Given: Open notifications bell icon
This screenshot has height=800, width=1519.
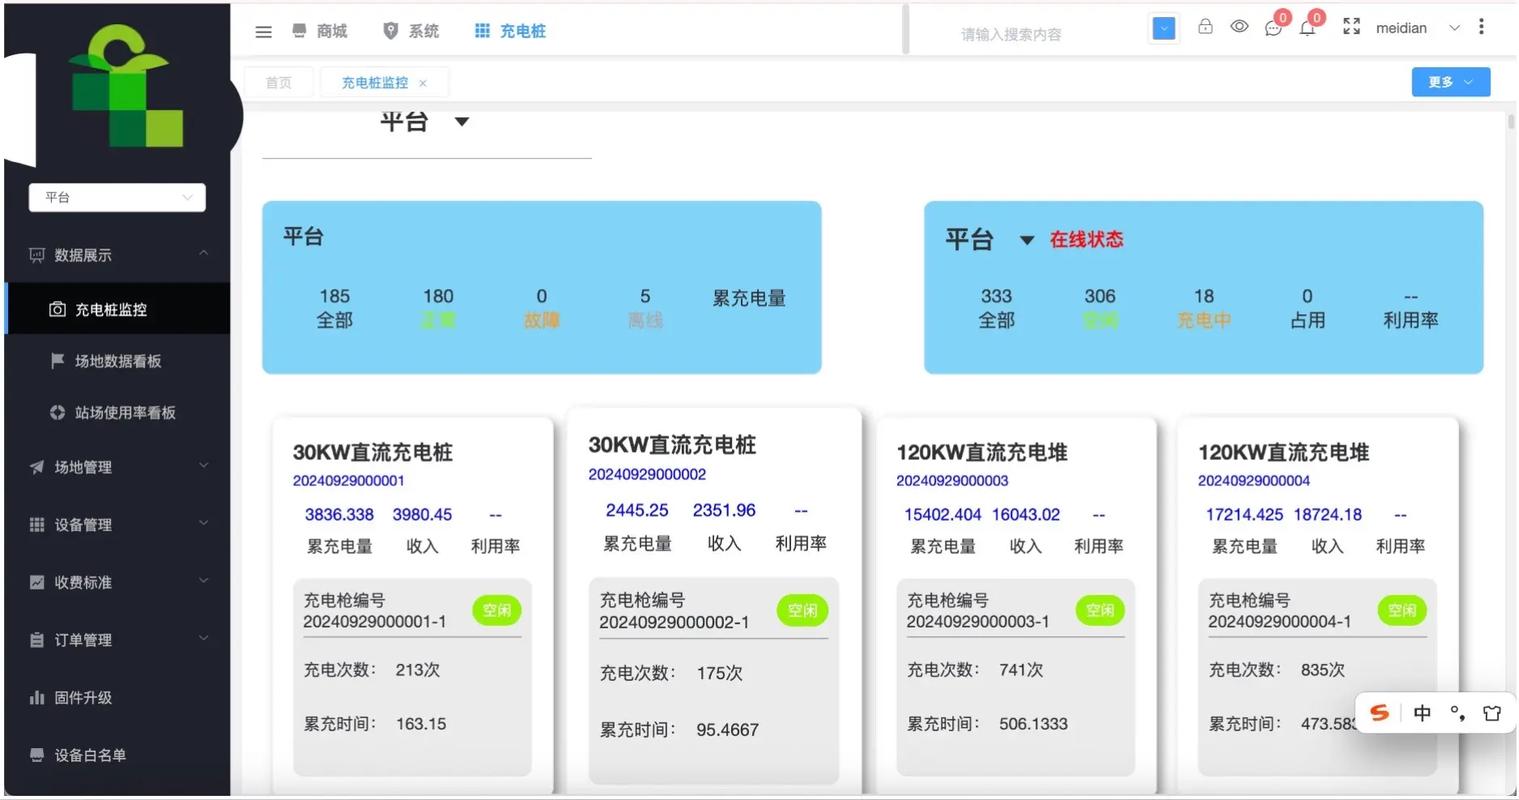Looking at the screenshot, I should tap(1307, 28).
